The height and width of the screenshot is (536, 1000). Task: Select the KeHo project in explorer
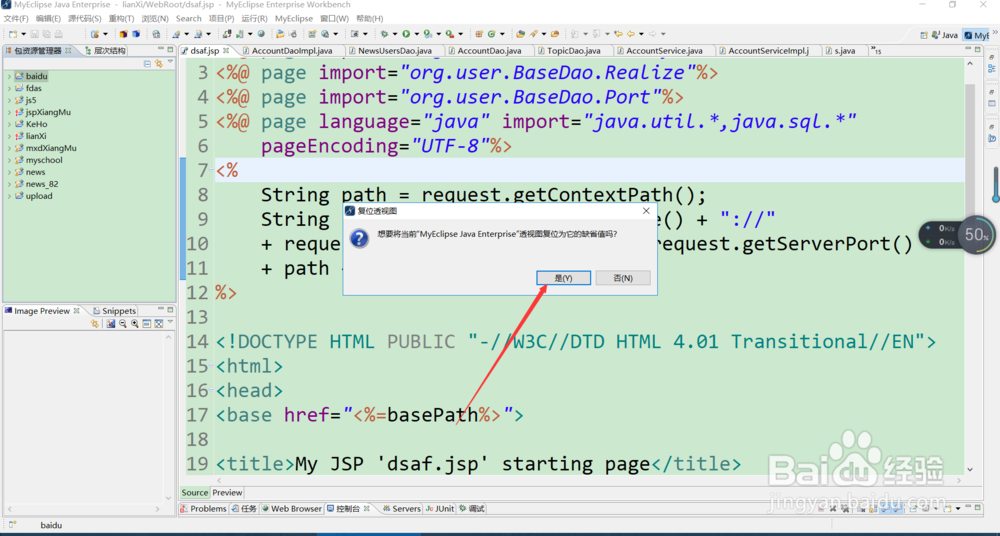(36, 124)
